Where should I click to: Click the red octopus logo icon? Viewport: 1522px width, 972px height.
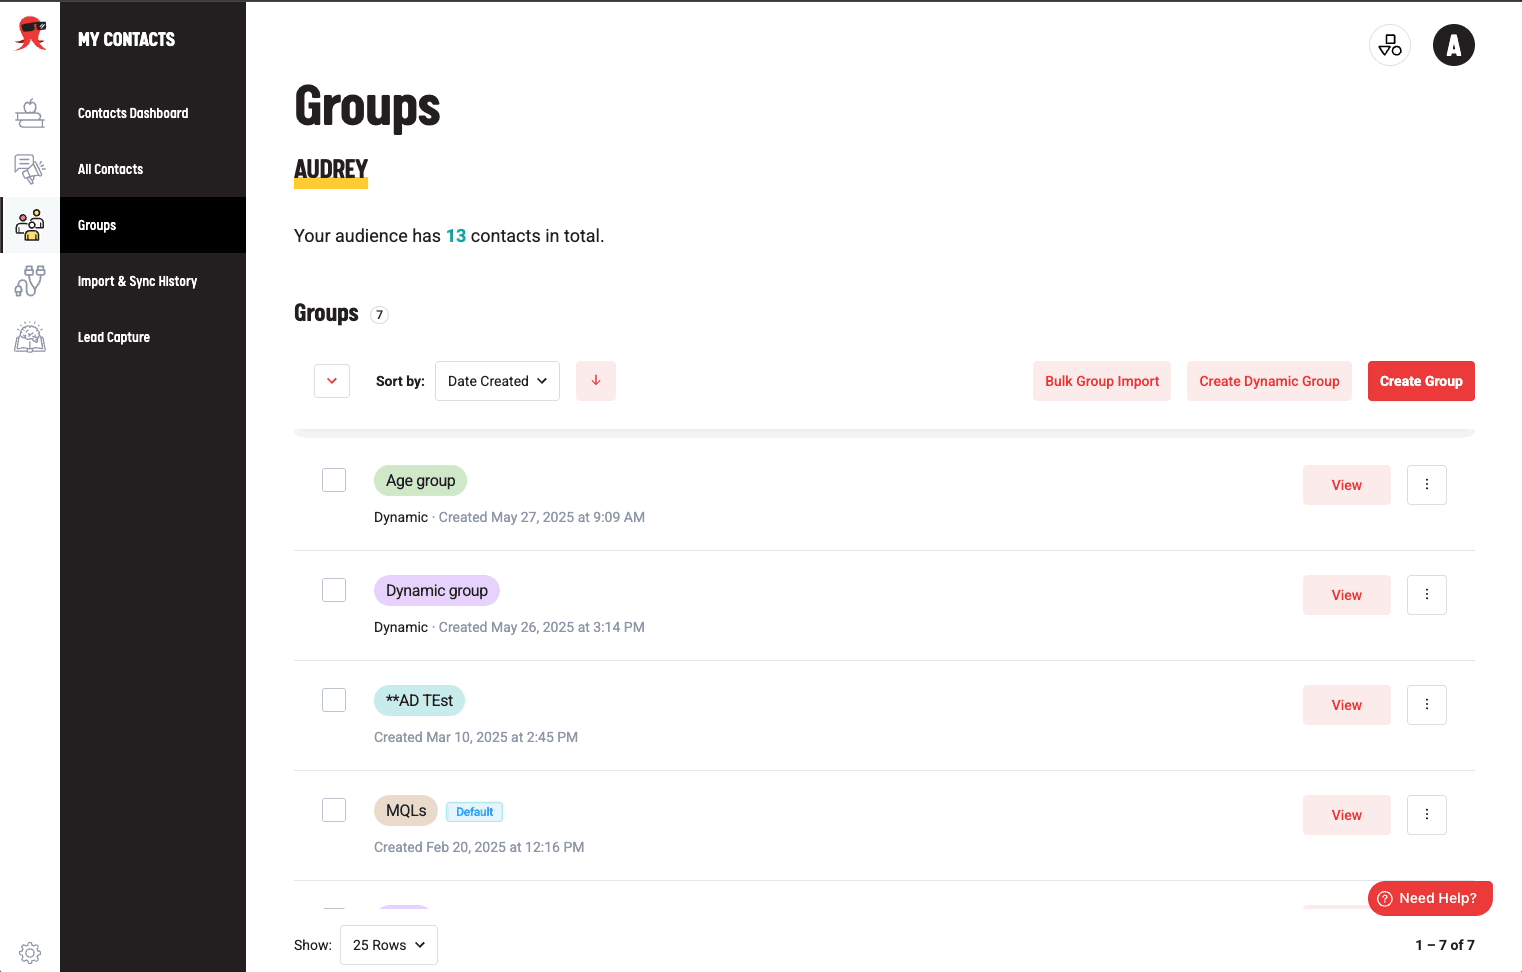[30, 34]
